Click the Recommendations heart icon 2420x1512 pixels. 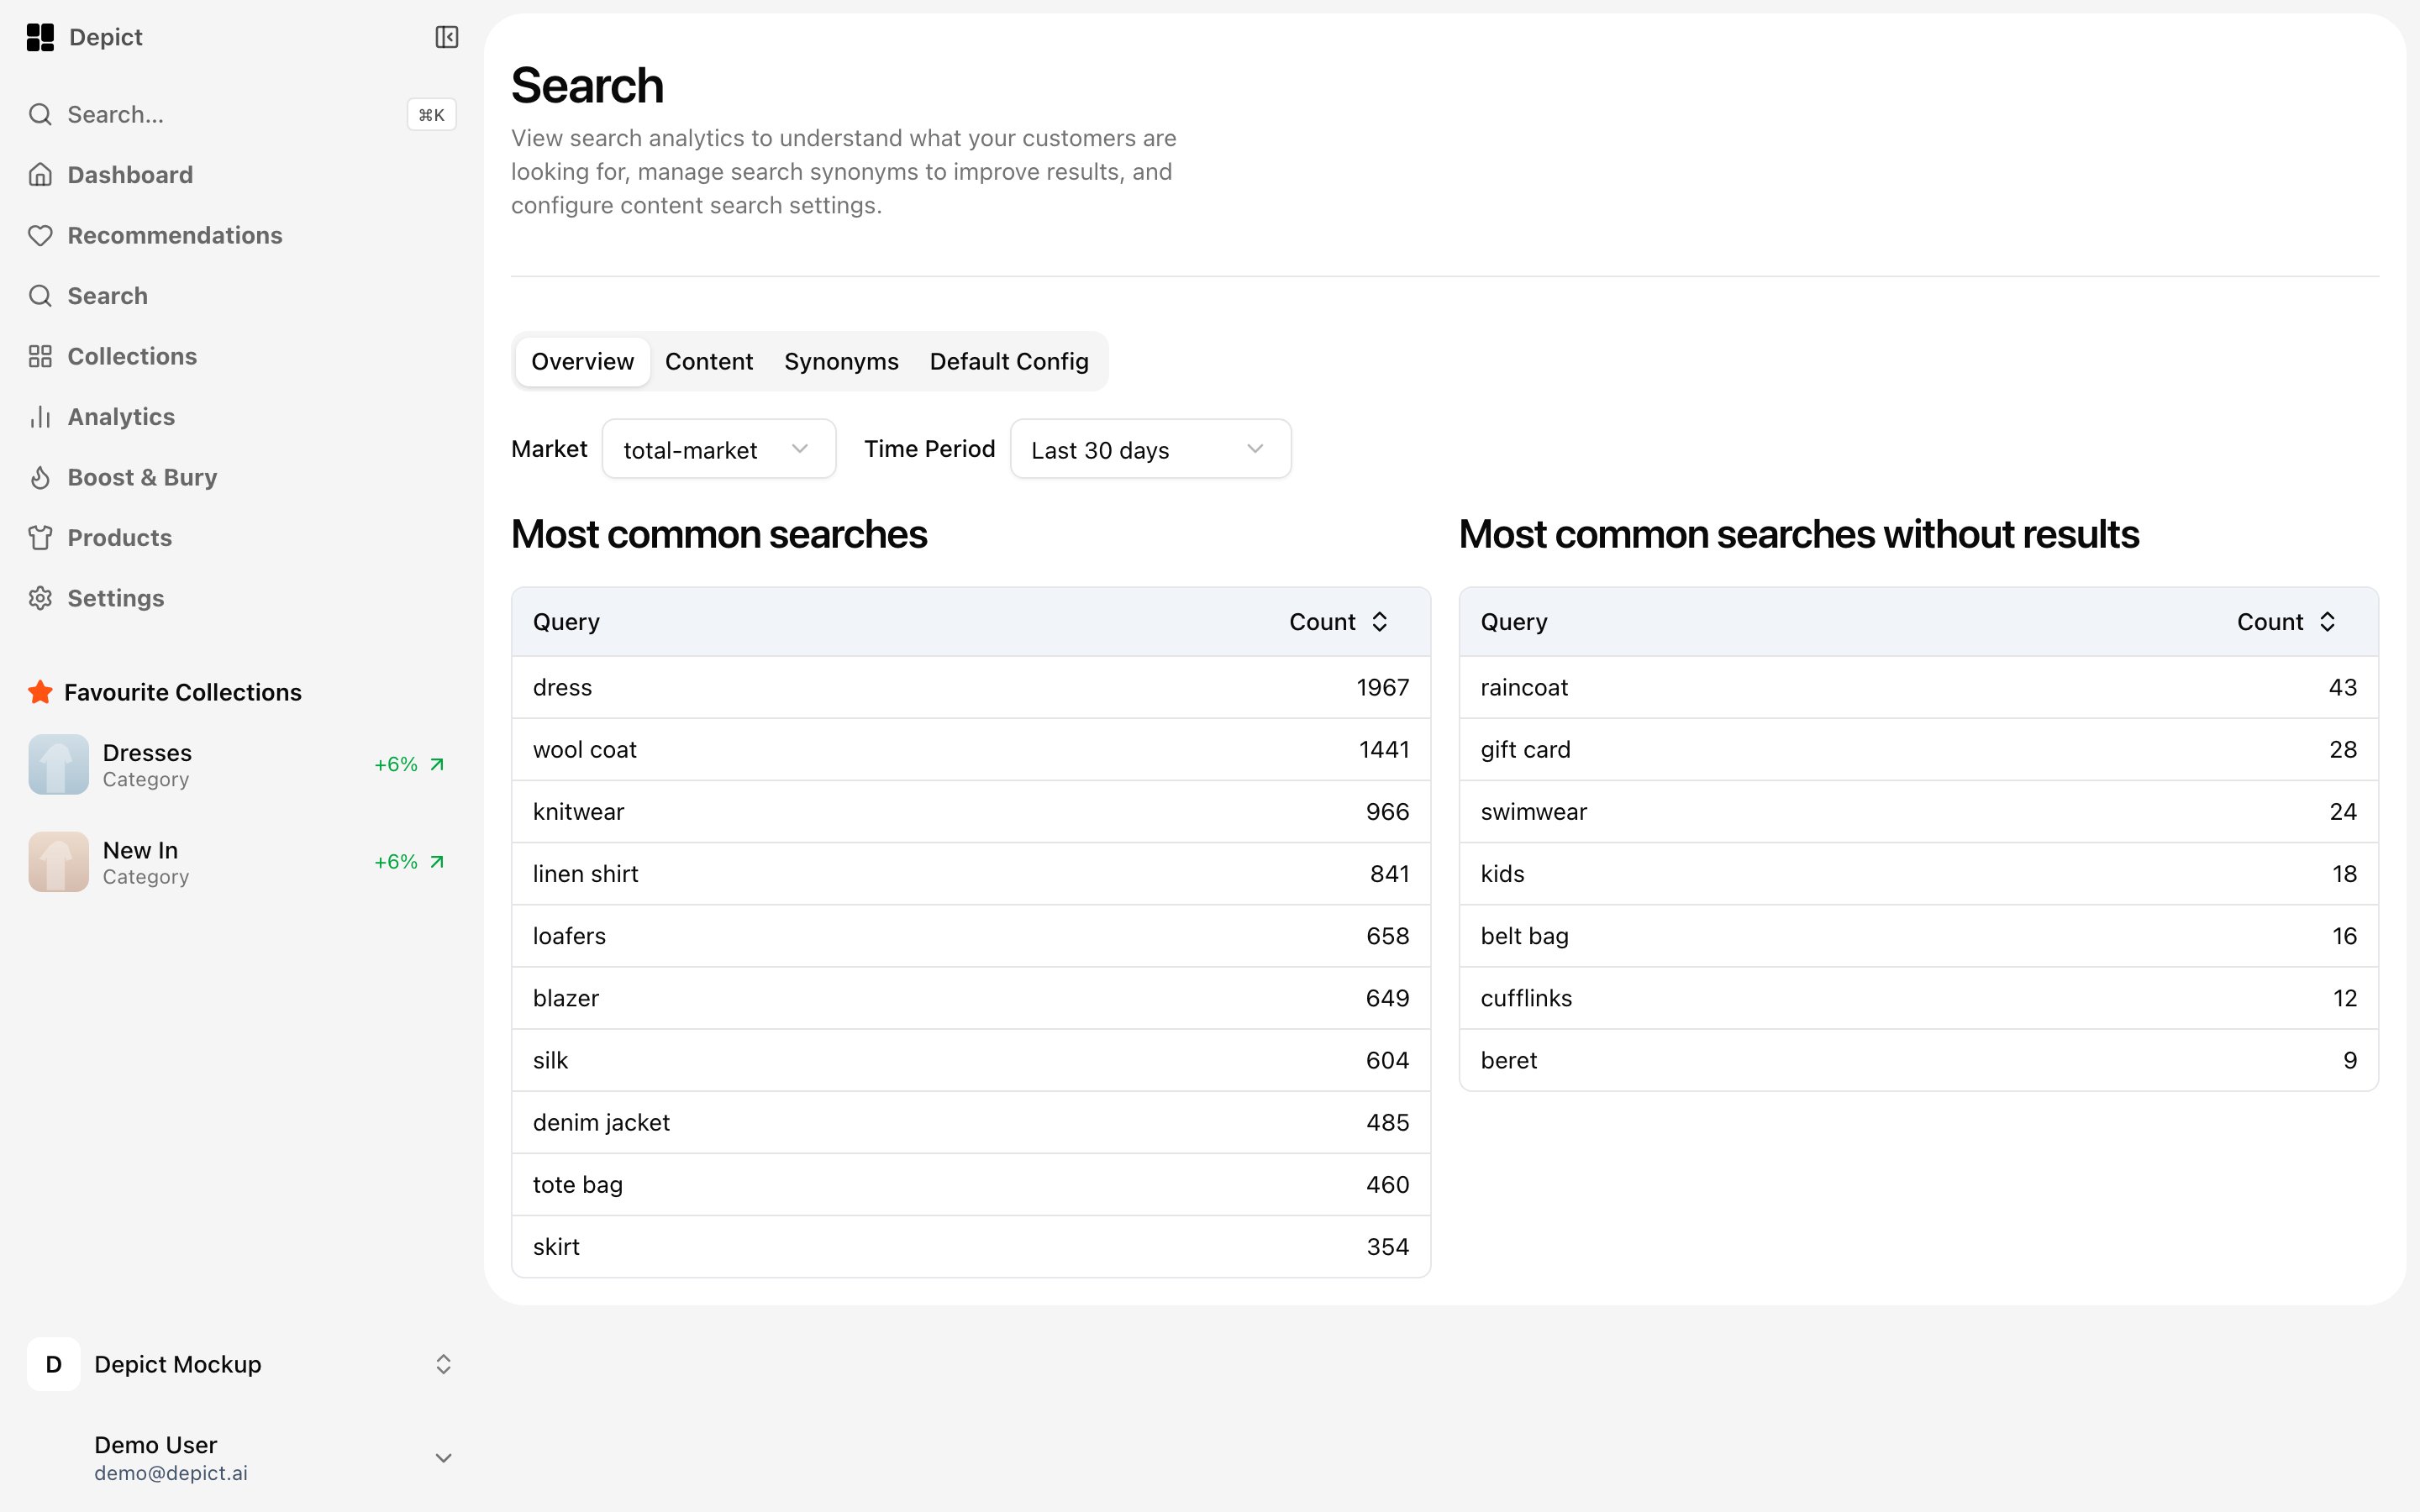point(40,235)
